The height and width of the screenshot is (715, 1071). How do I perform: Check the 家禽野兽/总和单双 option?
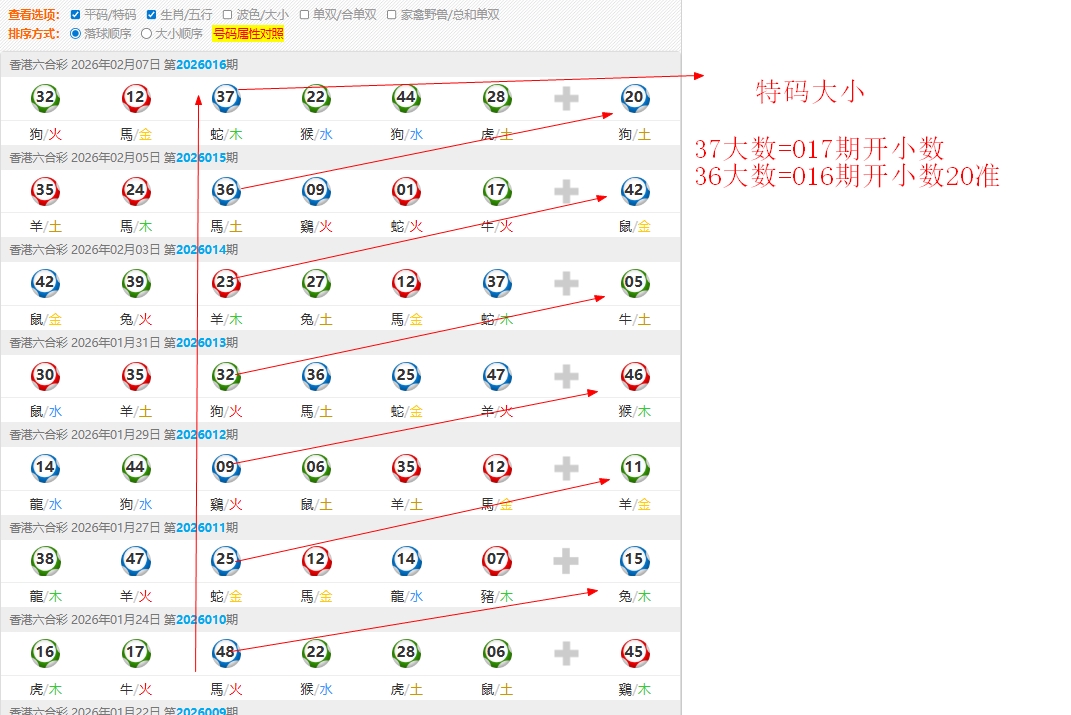[x=392, y=15]
